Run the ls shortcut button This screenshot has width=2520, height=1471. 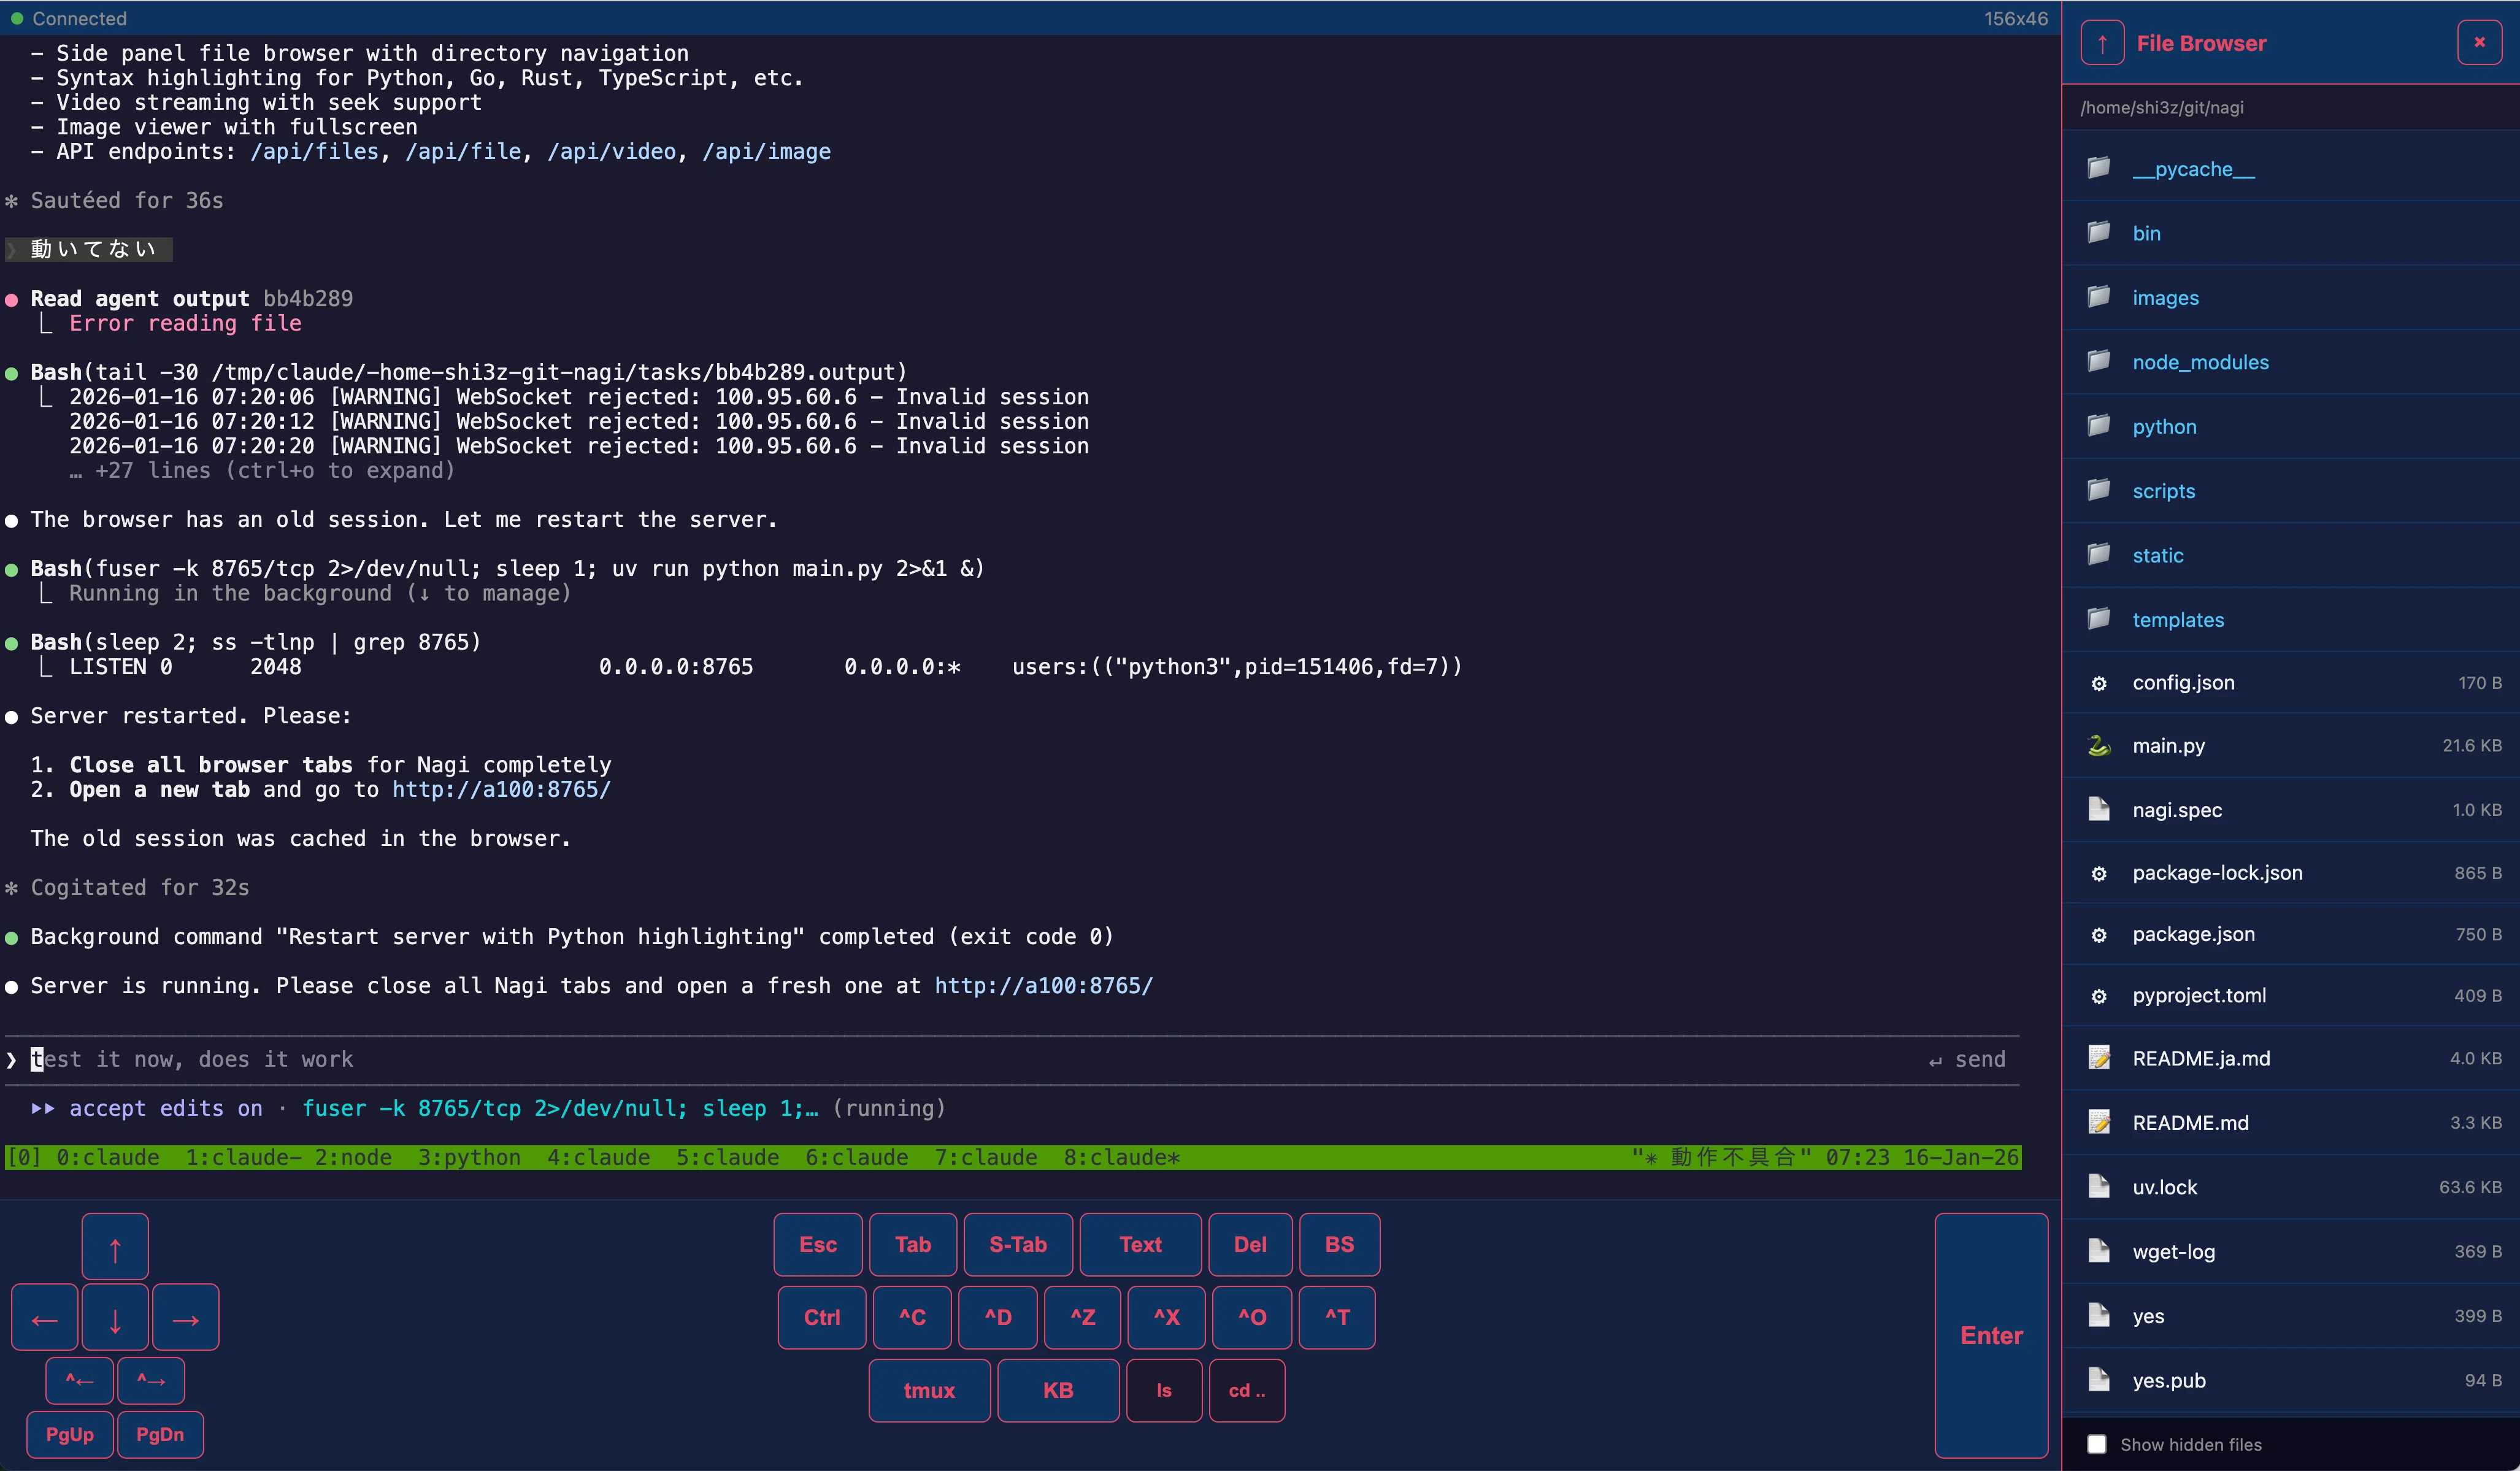(1164, 1391)
